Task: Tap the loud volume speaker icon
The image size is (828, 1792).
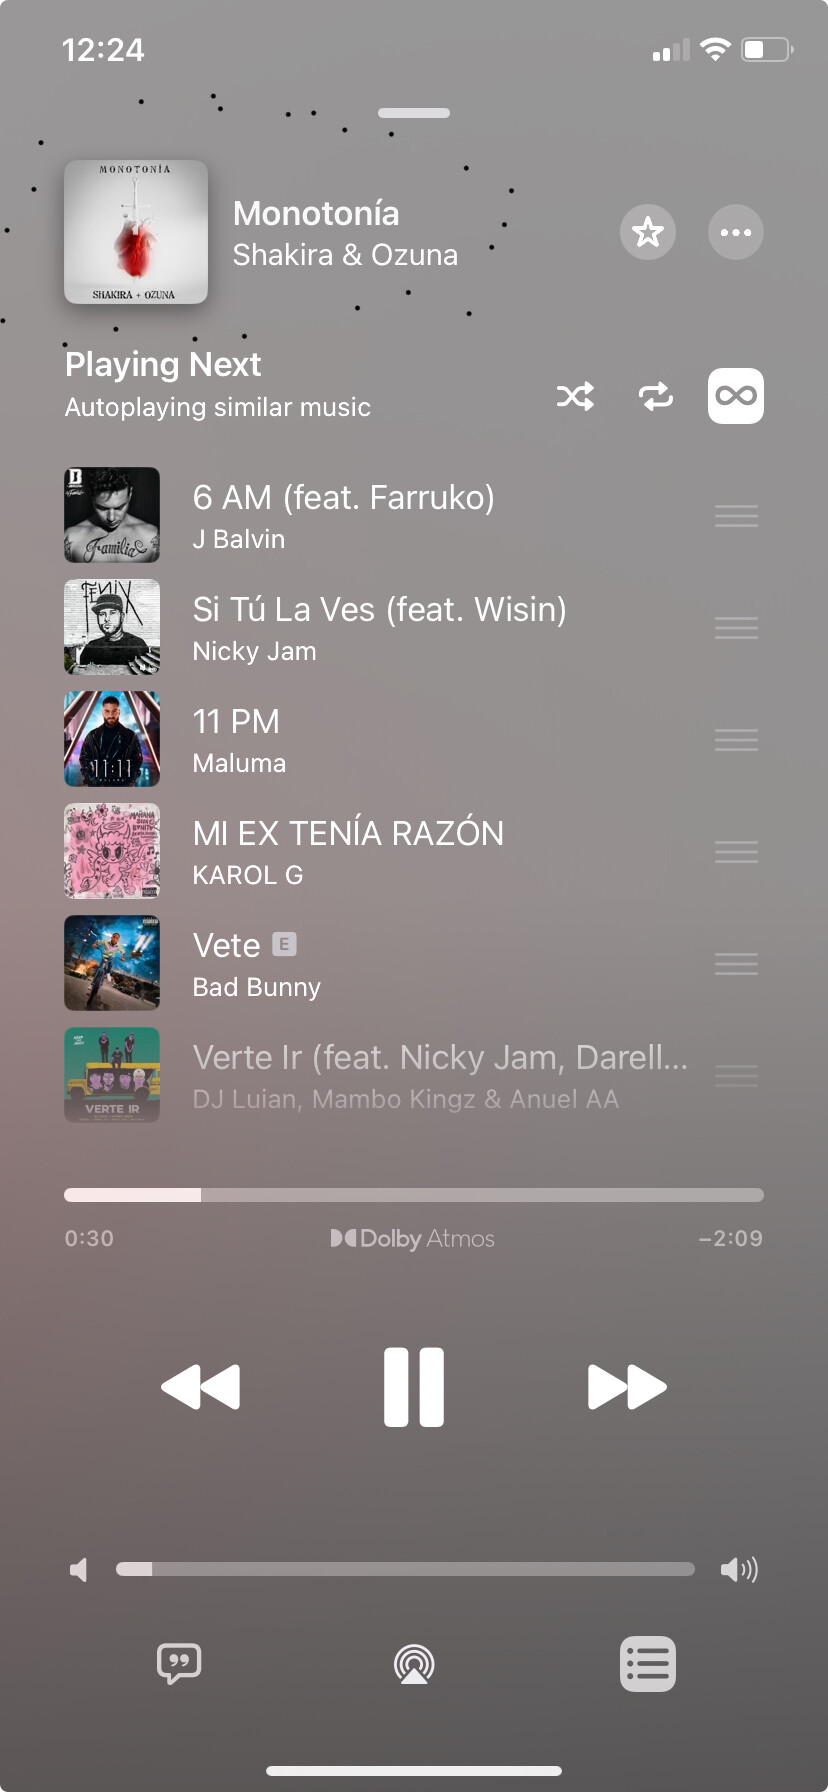Action: click(739, 1569)
